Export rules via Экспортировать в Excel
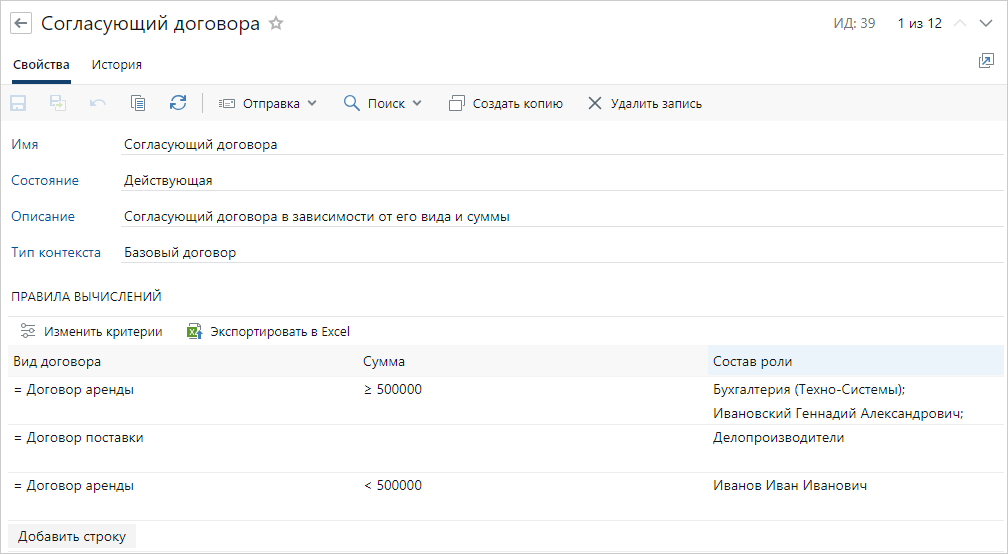 pyautogui.click(x=268, y=331)
